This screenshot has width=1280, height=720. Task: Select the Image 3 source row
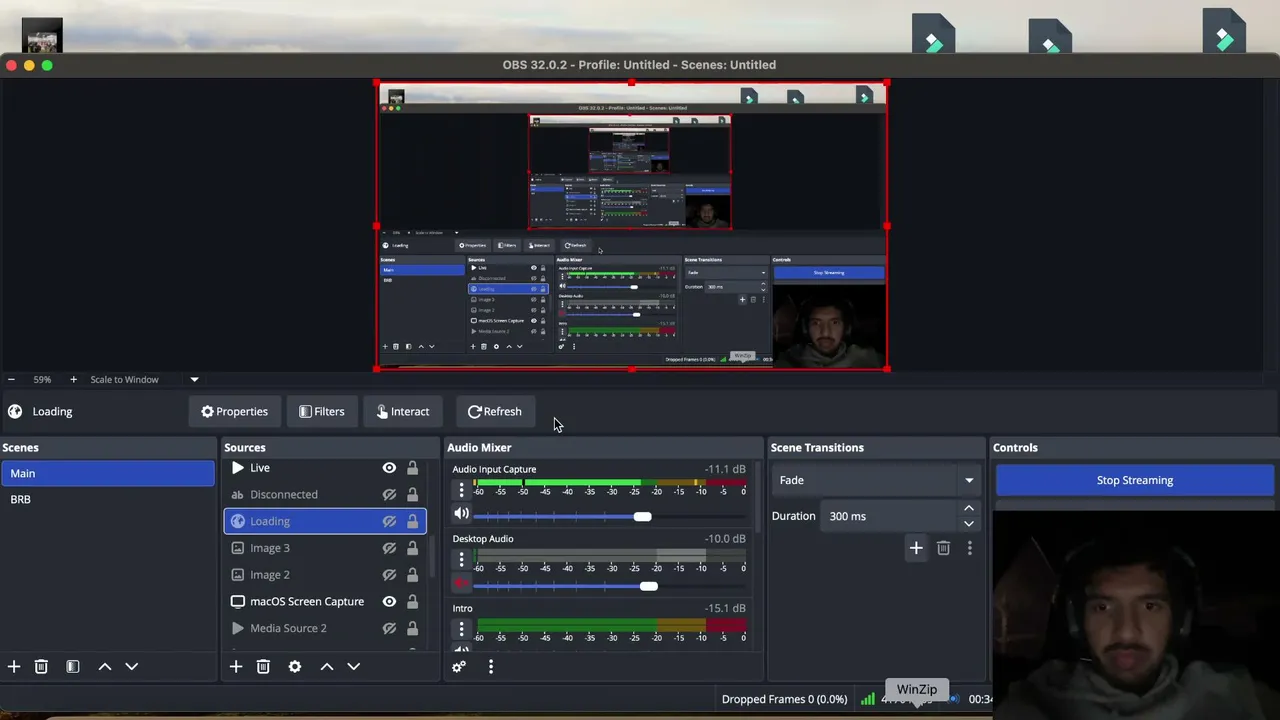click(325, 548)
